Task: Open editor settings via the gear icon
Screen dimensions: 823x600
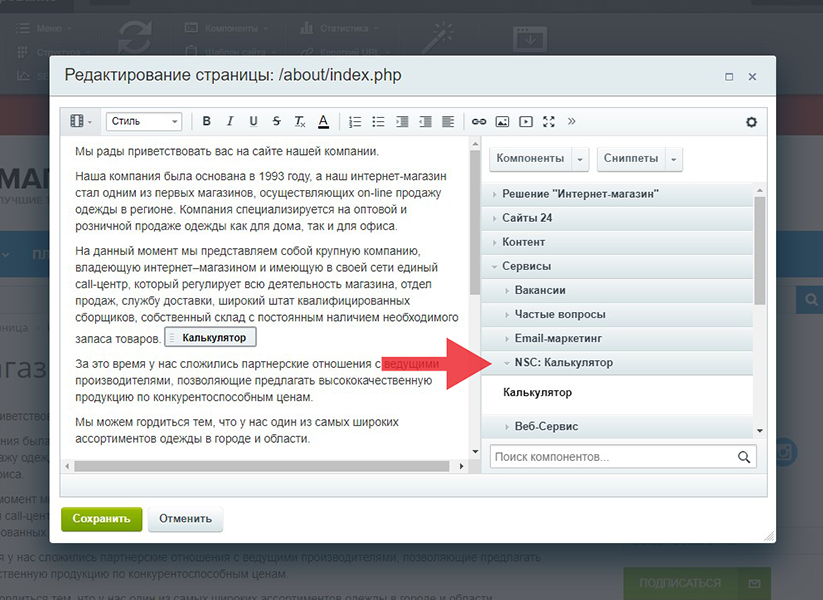Action: tap(752, 122)
